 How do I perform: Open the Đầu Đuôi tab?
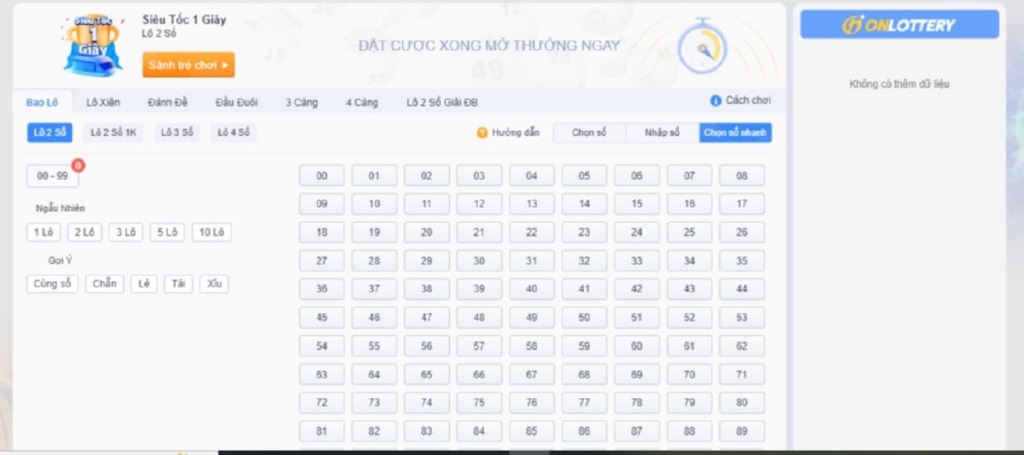(x=236, y=102)
